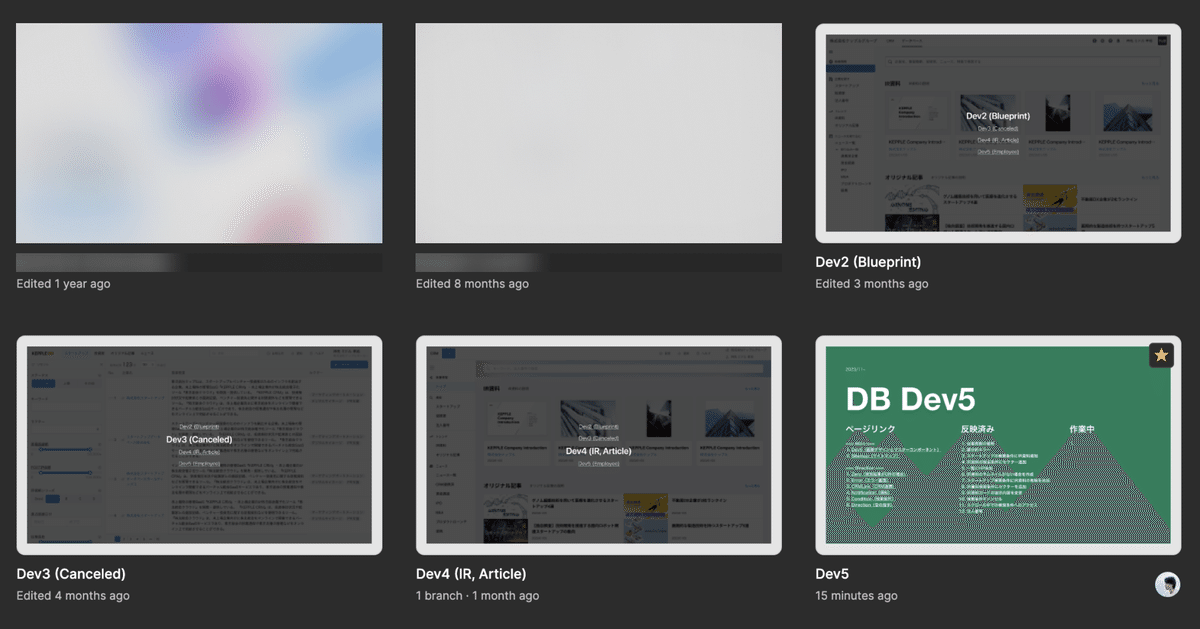Click the 'Edited 8 months ago' label
Viewport: 1200px width, 629px height.
(x=472, y=284)
